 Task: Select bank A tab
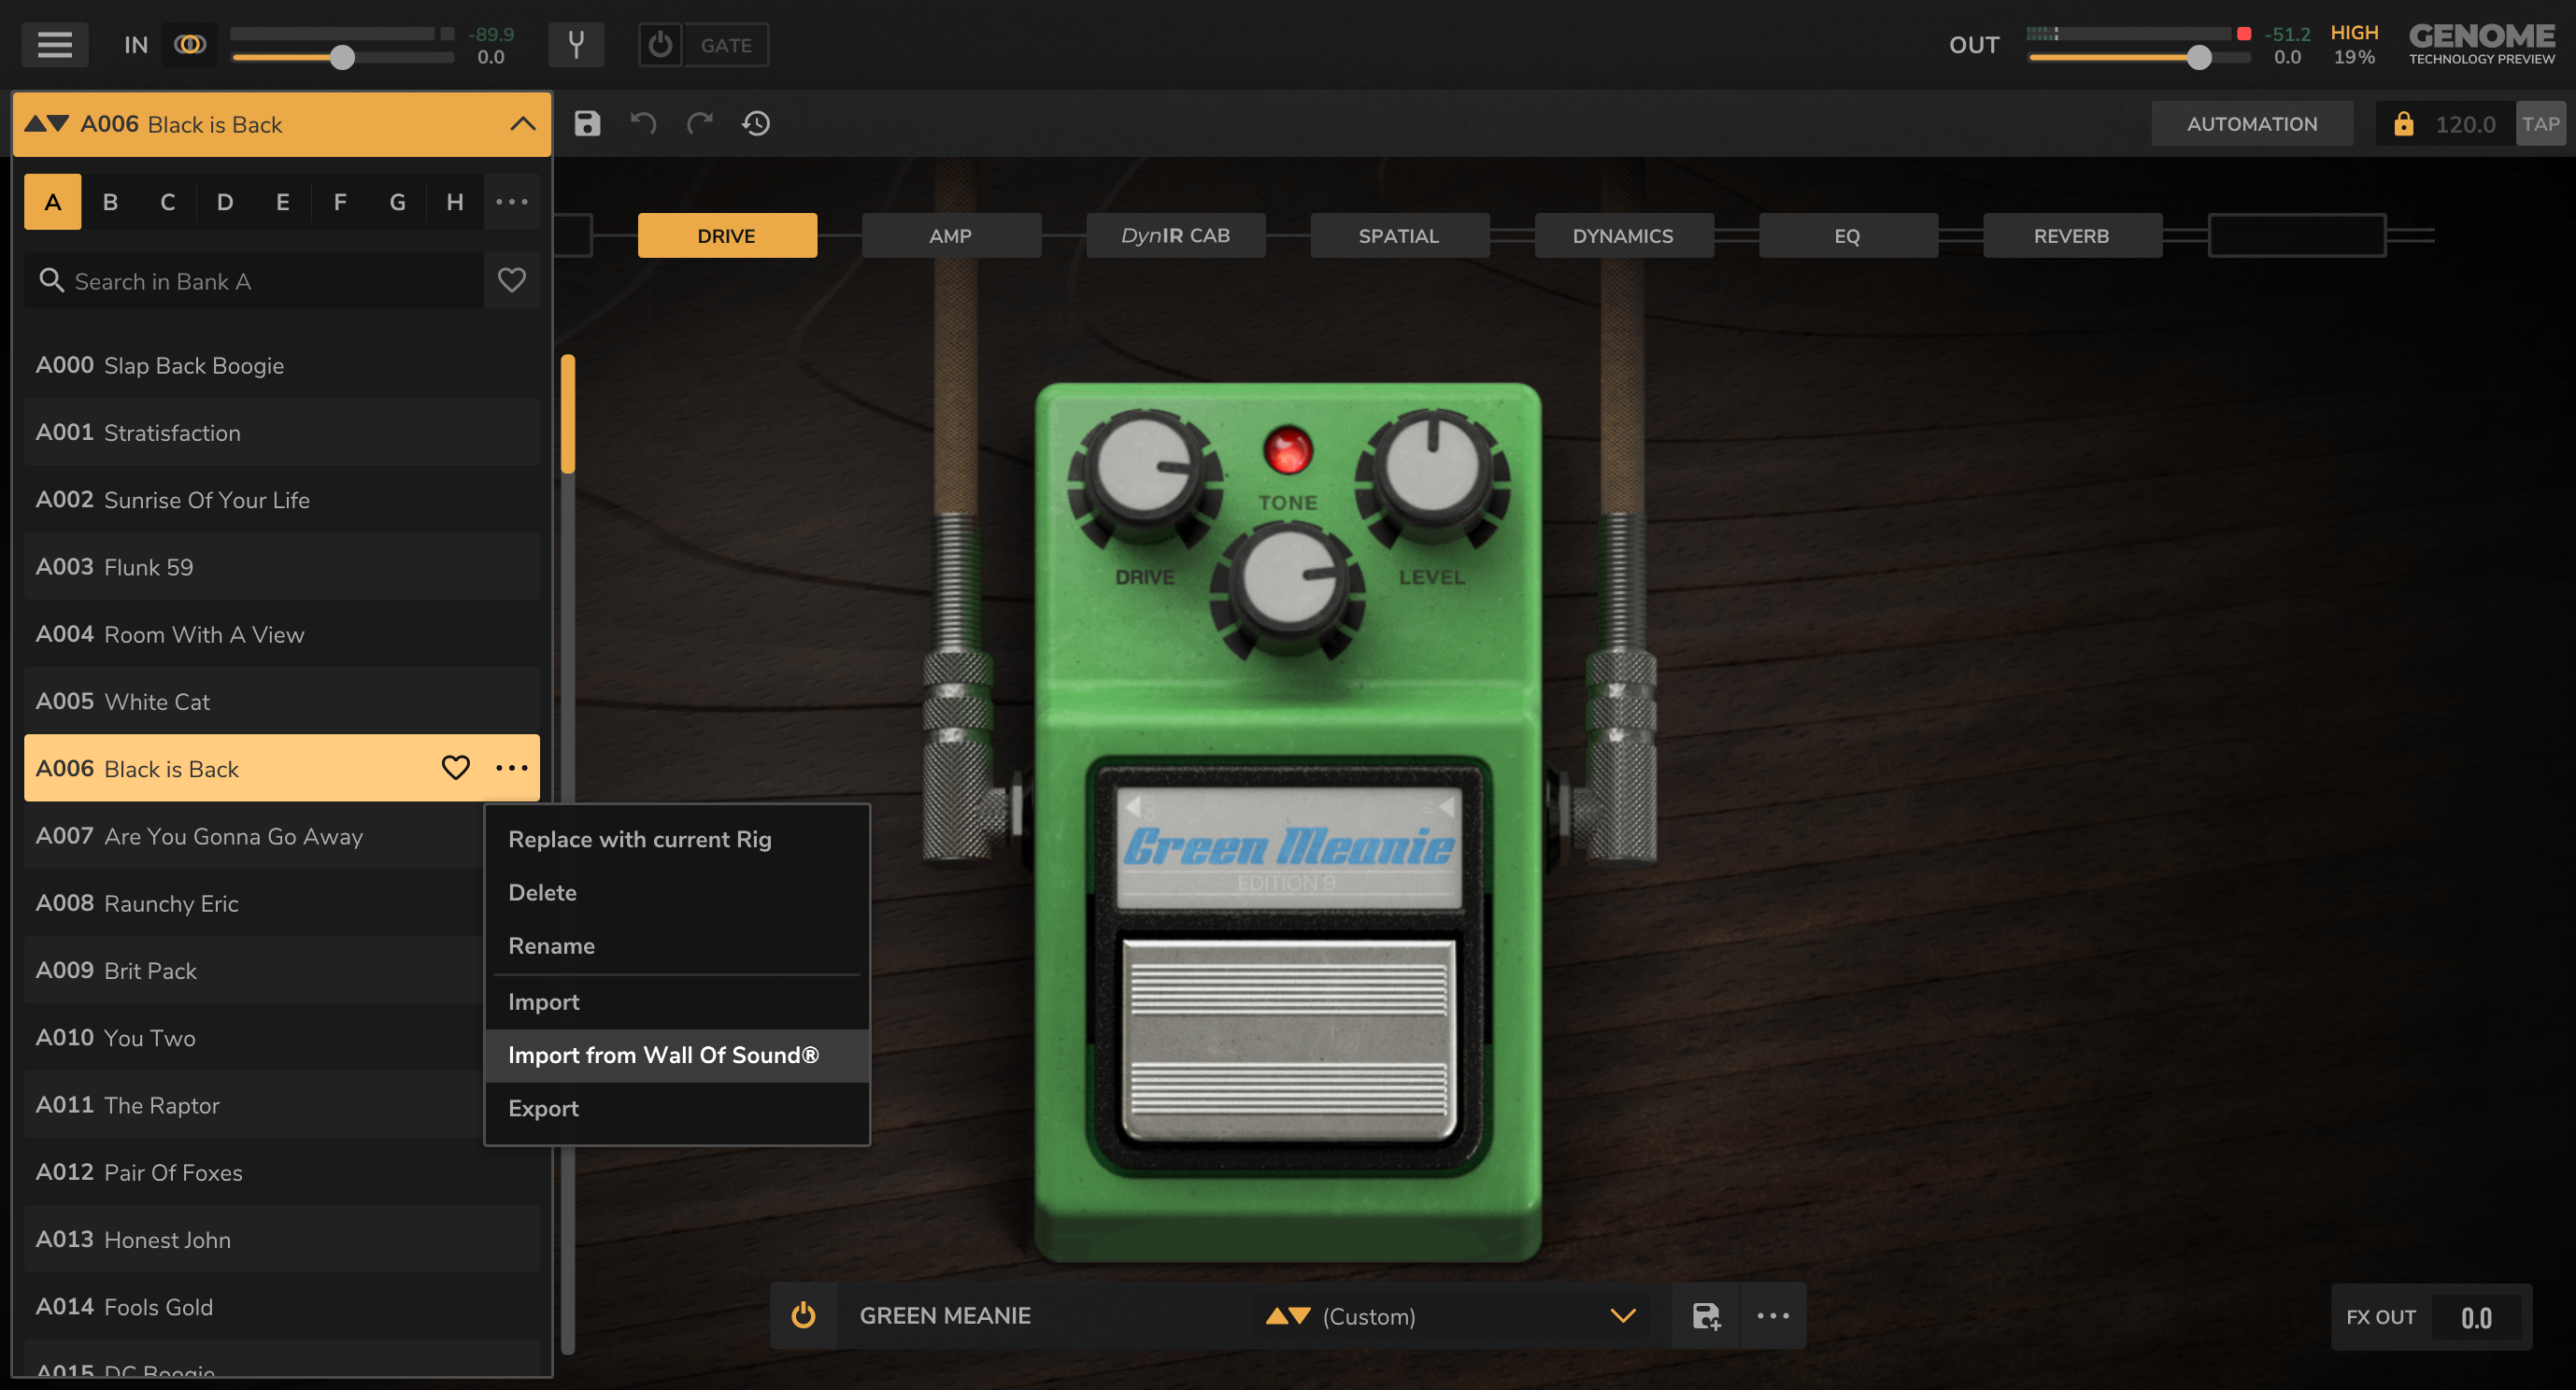tap(53, 202)
